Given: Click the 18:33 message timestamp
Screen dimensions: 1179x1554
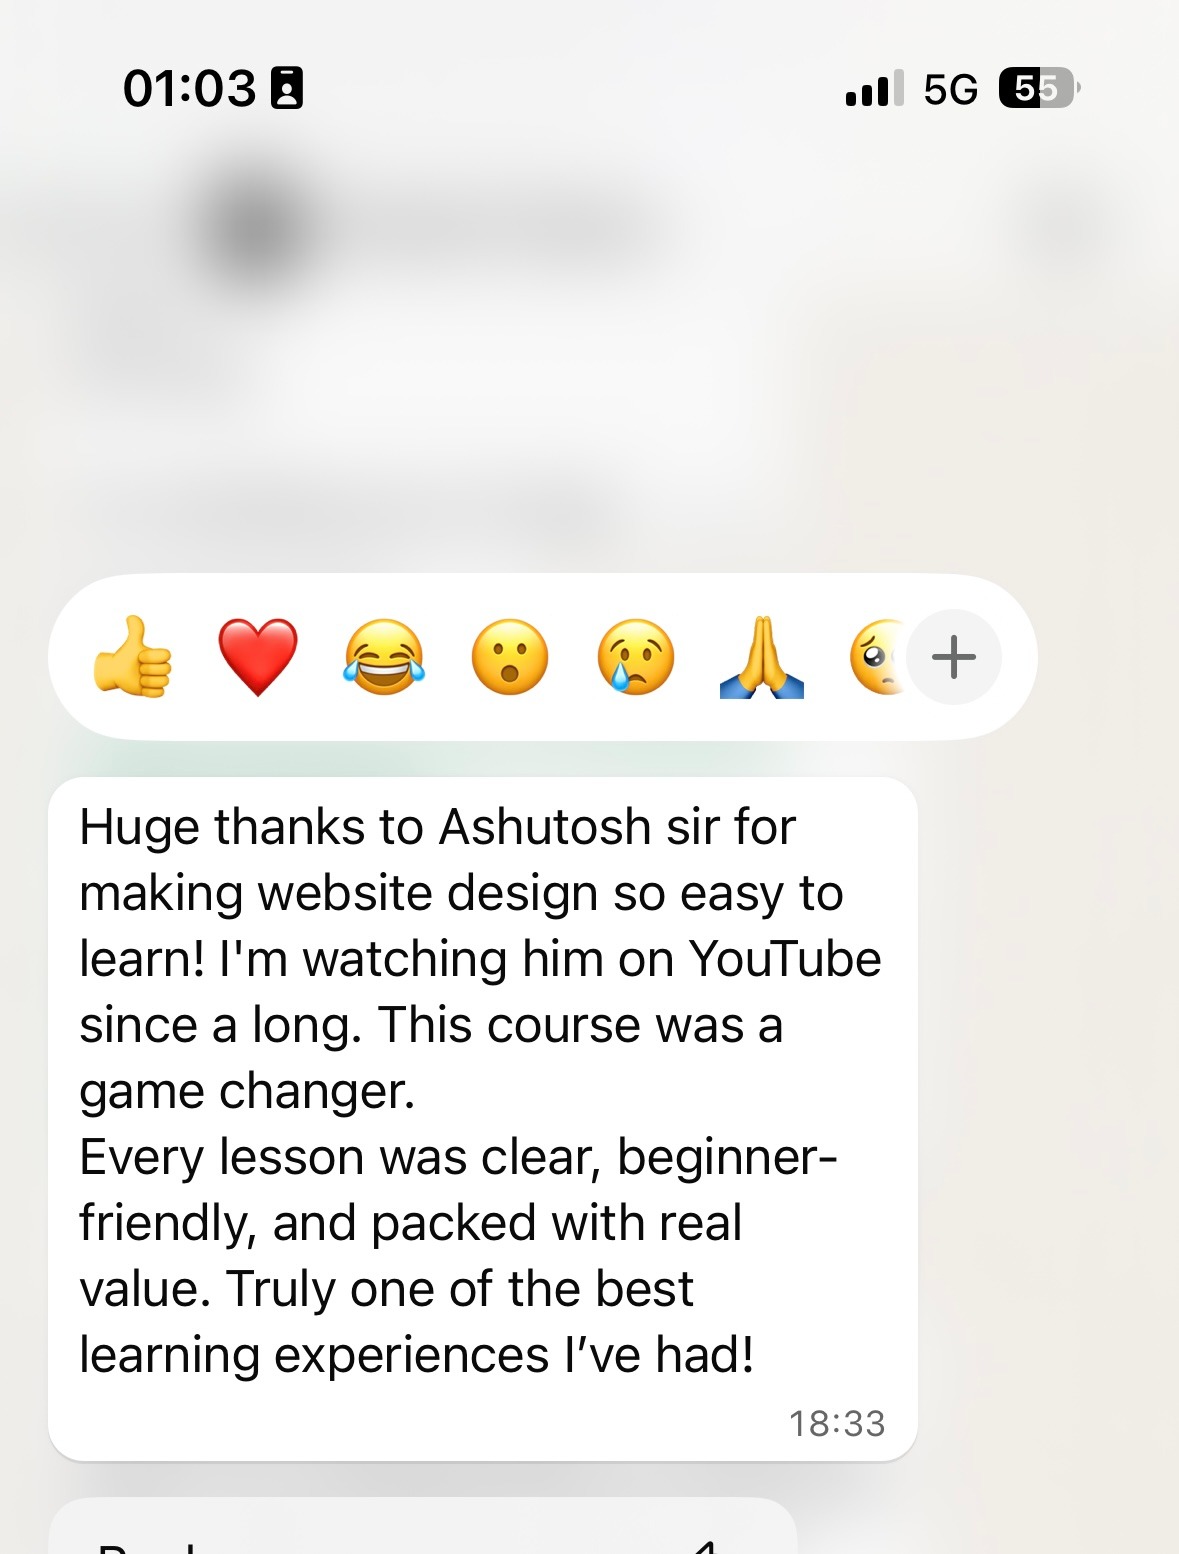Looking at the screenshot, I should [837, 1423].
